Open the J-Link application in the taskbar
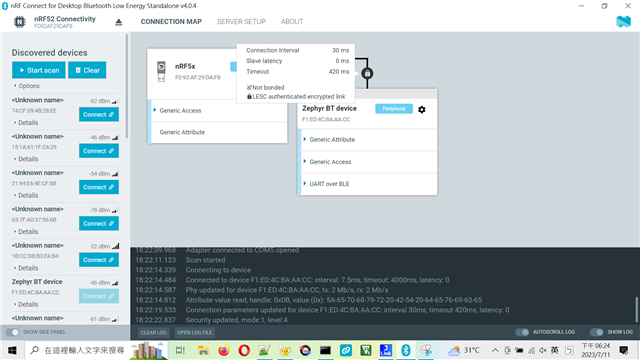The width and height of the screenshot is (640, 360). (386, 350)
